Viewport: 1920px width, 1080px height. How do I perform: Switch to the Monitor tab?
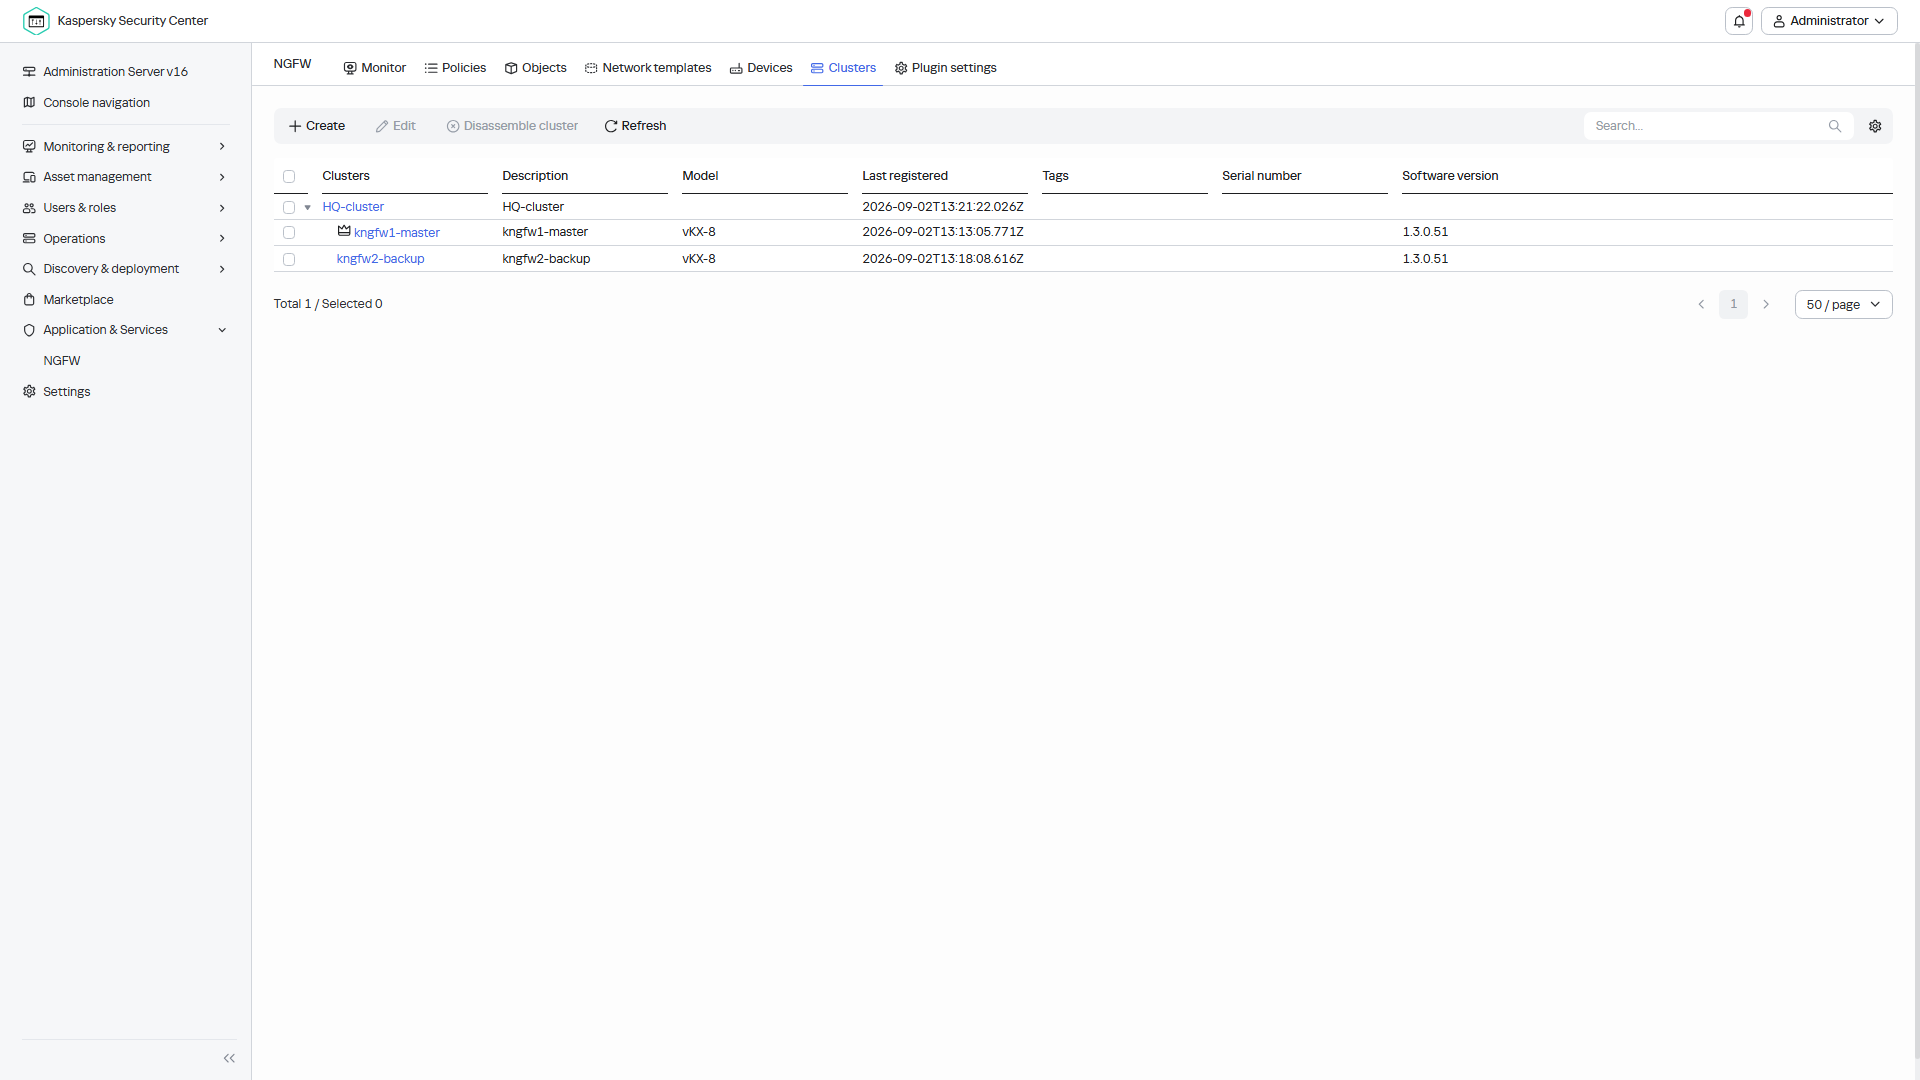(x=375, y=68)
